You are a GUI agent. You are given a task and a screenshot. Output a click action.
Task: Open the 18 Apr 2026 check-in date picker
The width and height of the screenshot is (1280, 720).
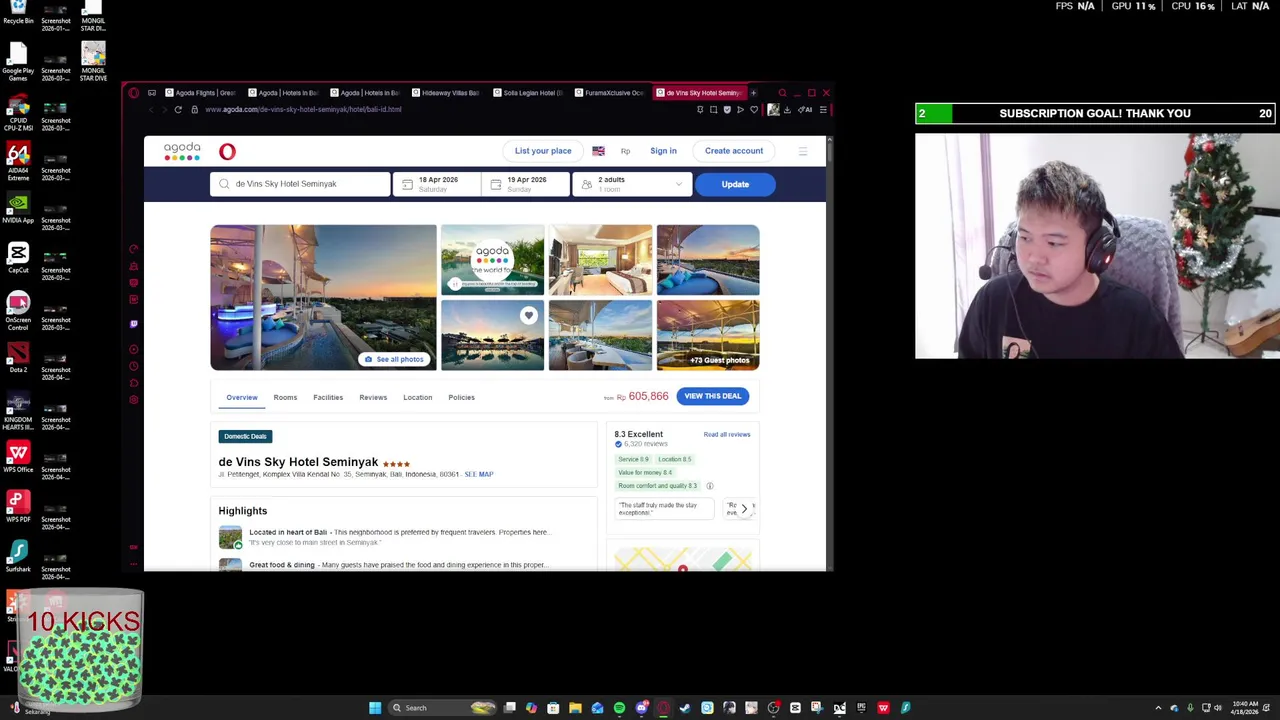tap(437, 184)
